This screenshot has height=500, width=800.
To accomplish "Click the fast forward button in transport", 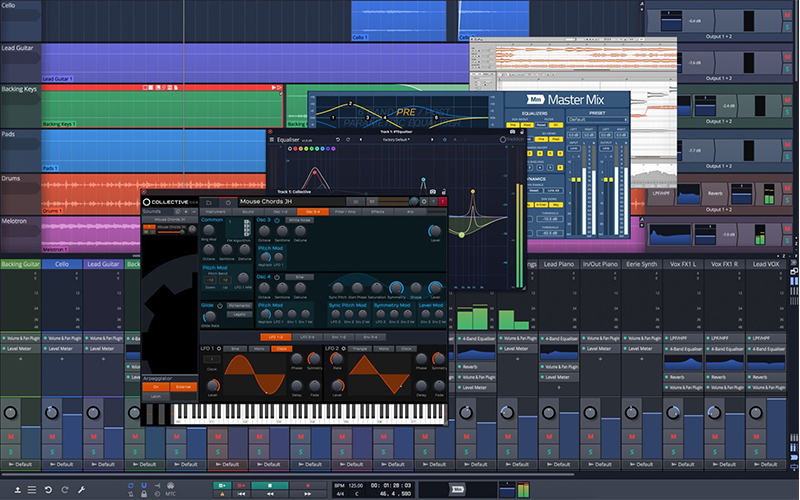I will 308,494.
